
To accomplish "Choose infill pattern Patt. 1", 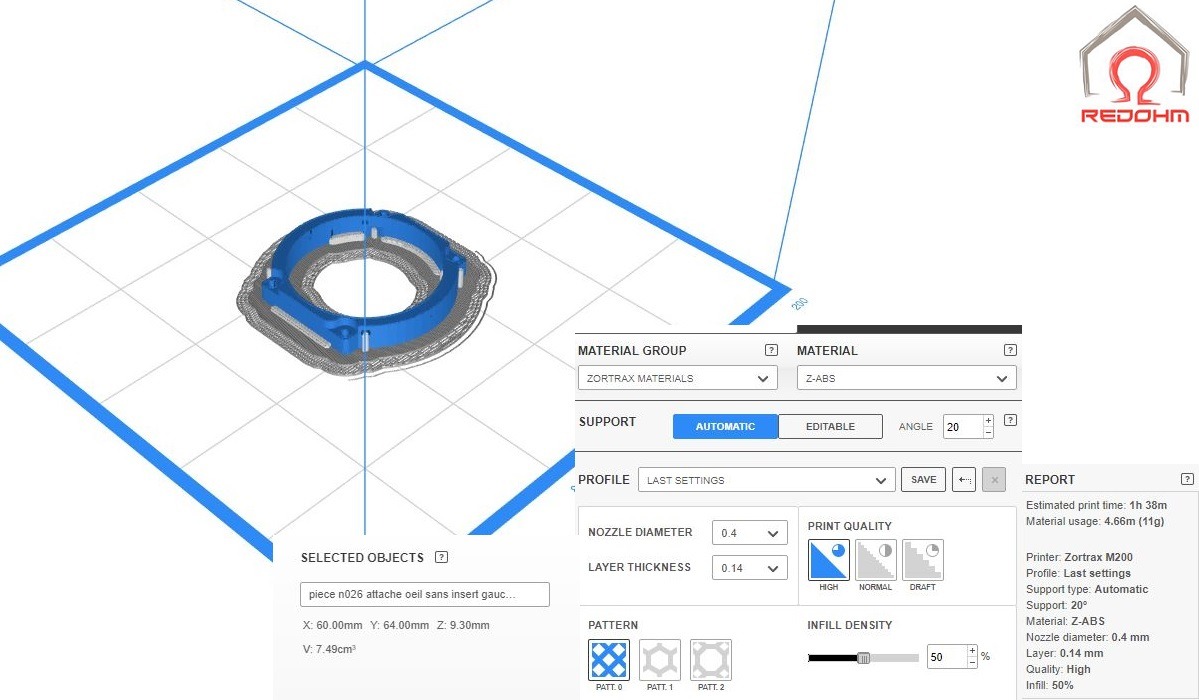I will (660, 660).
